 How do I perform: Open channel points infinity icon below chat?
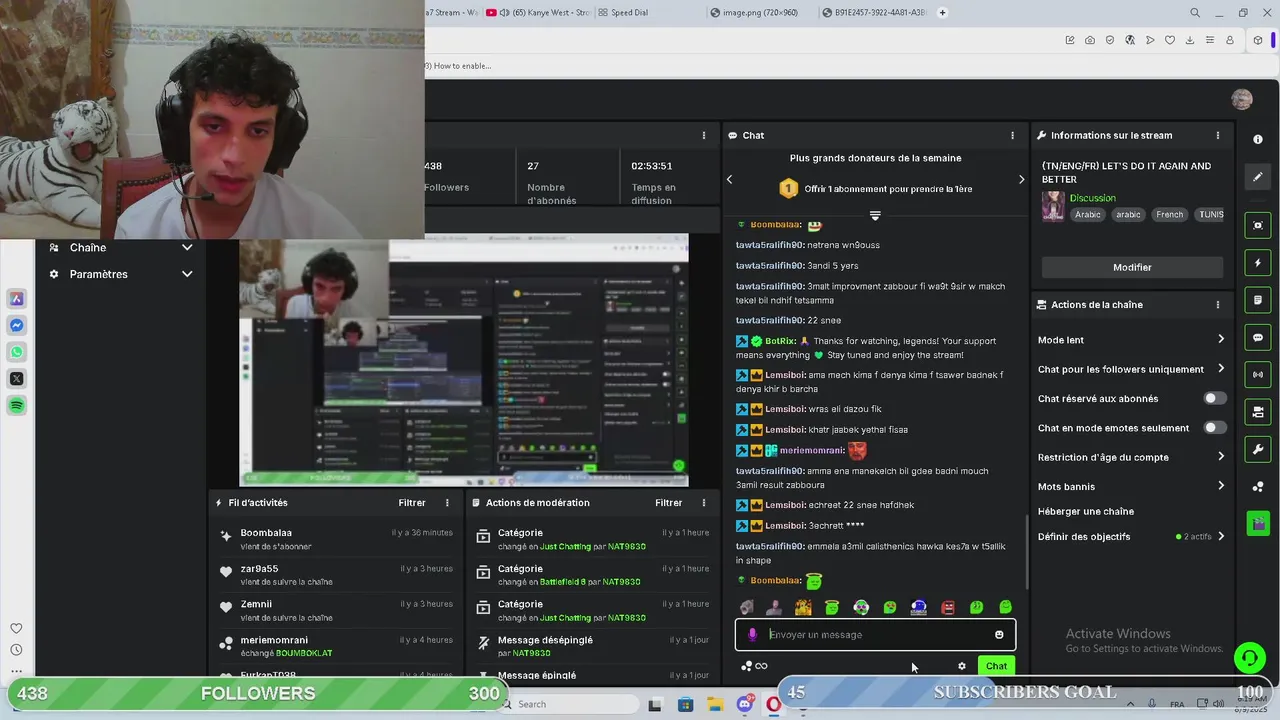754,666
